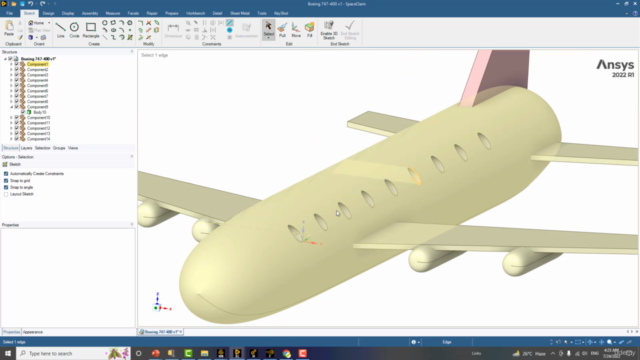Image resolution: width=640 pixels, height=360 pixels.
Task: Open File Explorer from the taskbar
Action: click(204, 353)
